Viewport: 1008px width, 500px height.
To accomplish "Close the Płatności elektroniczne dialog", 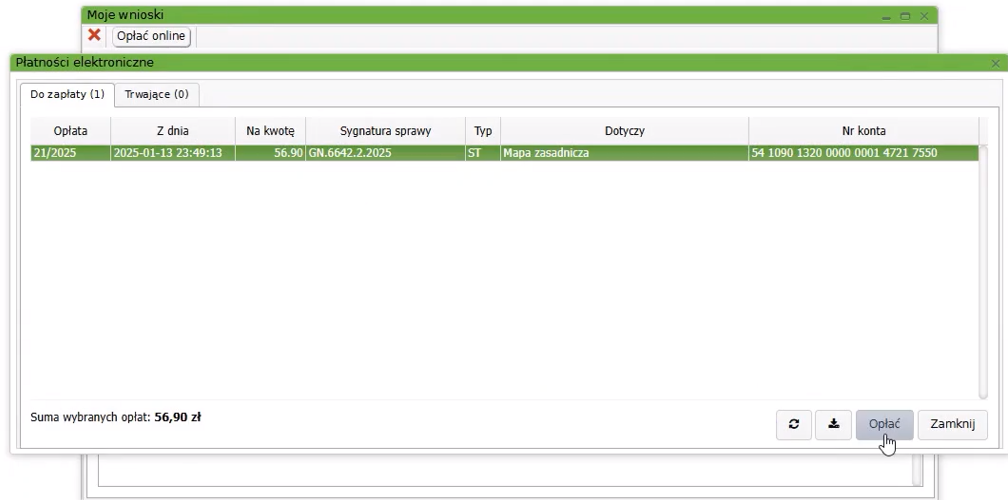I will 996,64.
